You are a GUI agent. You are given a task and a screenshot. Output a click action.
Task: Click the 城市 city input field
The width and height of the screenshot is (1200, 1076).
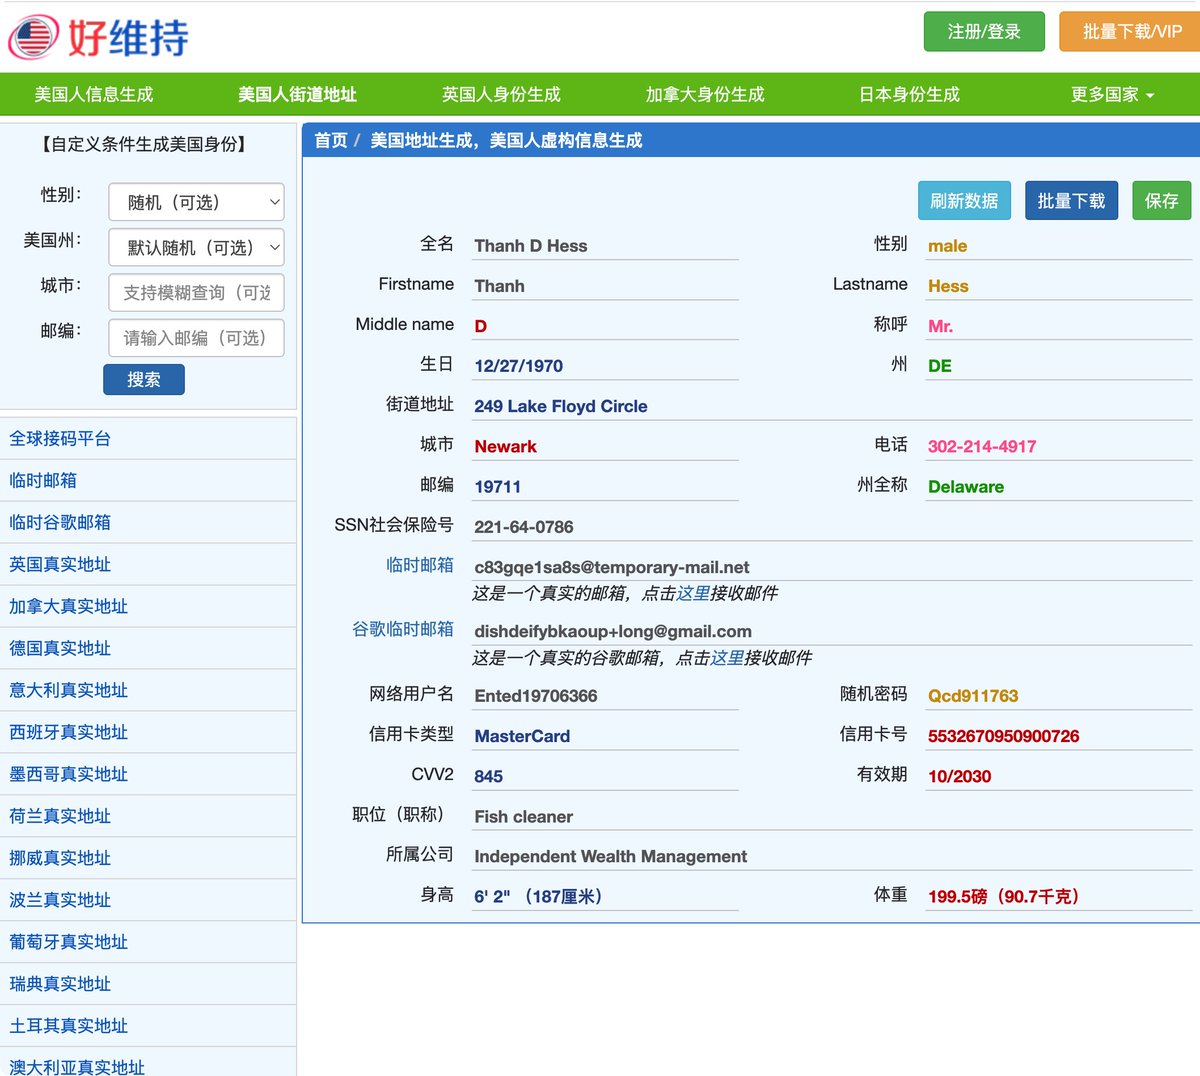coord(195,293)
